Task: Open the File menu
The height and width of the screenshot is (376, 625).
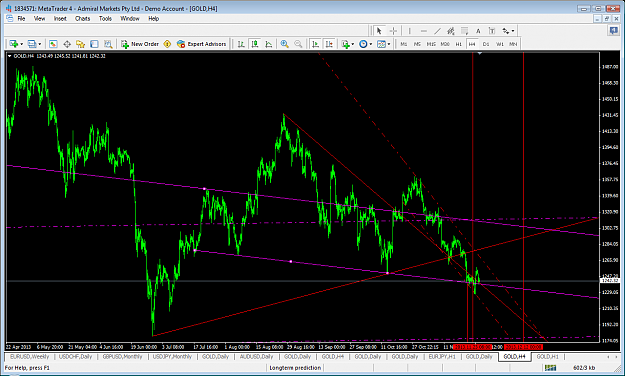Action: (x=21, y=18)
